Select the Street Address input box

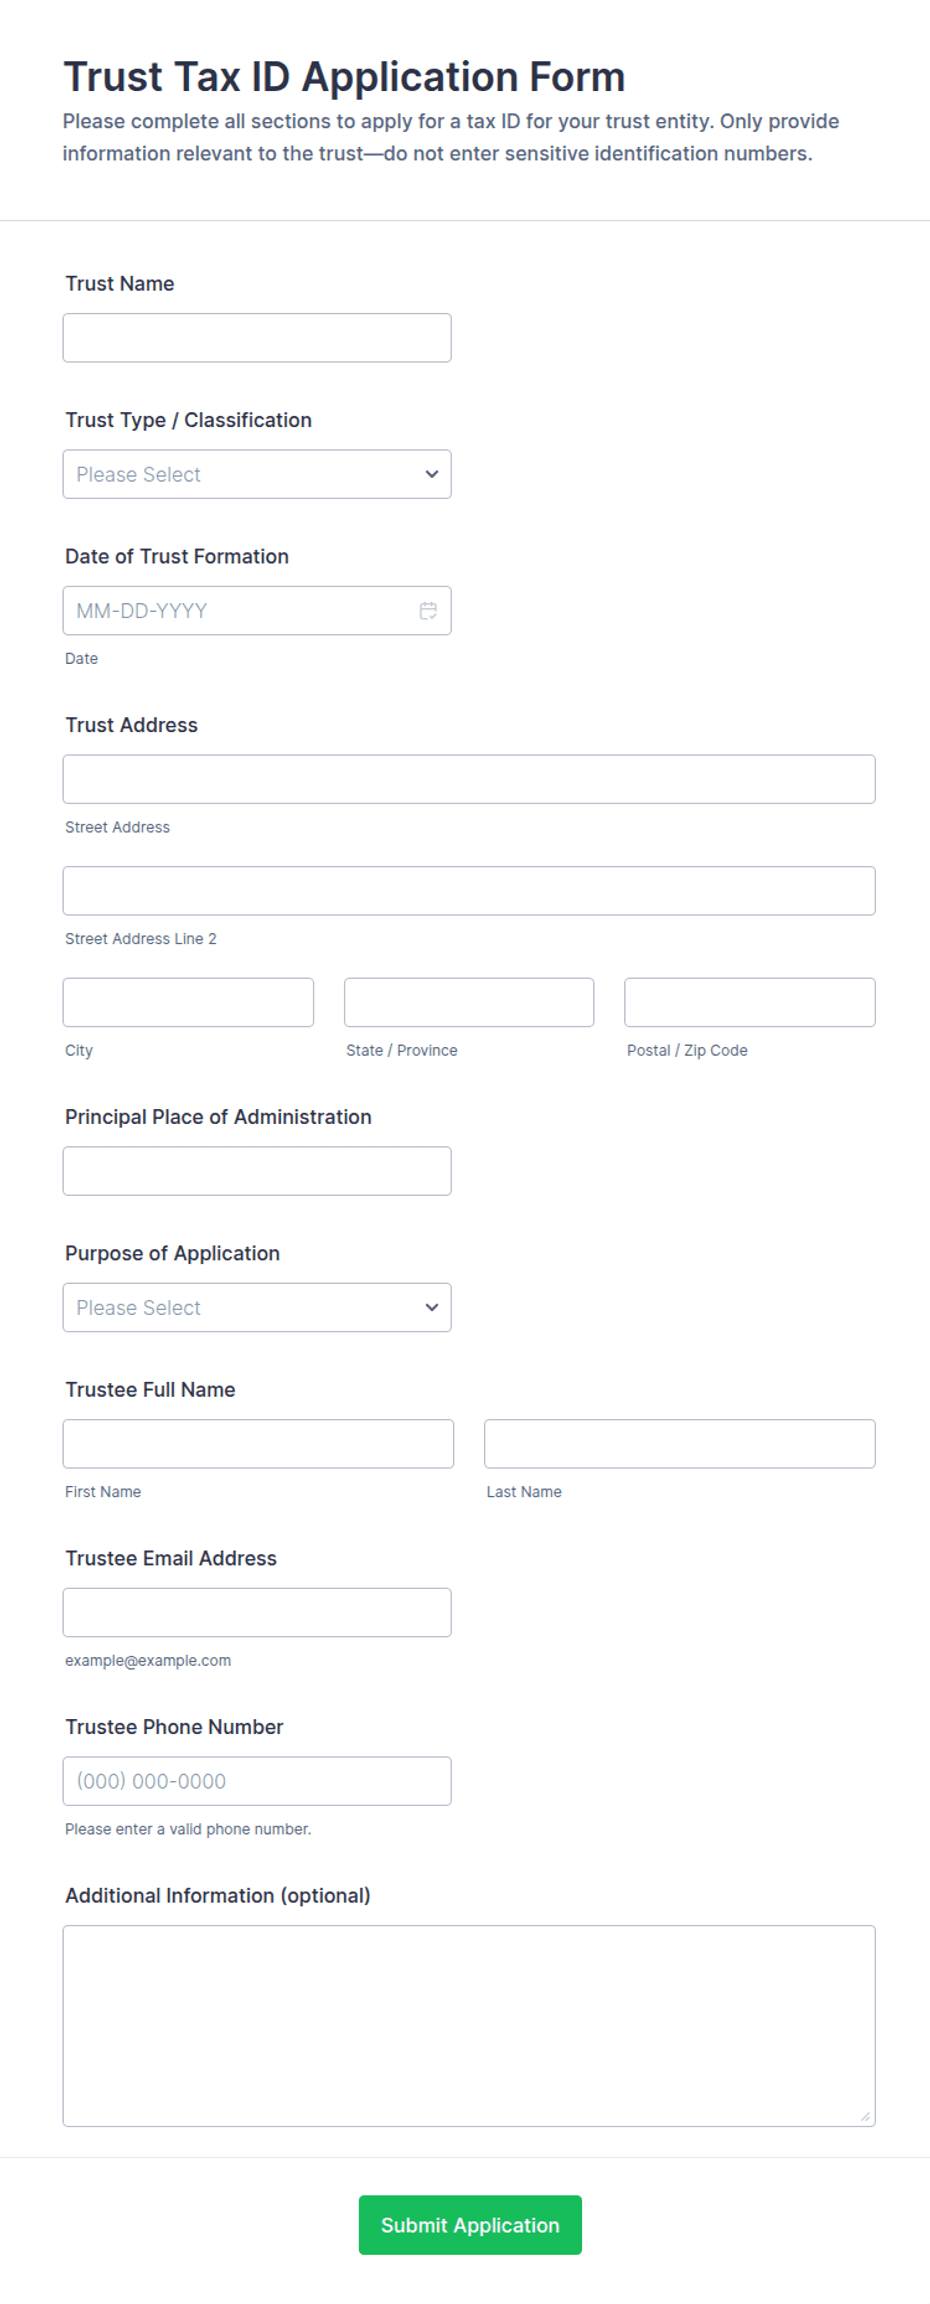click(469, 779)
